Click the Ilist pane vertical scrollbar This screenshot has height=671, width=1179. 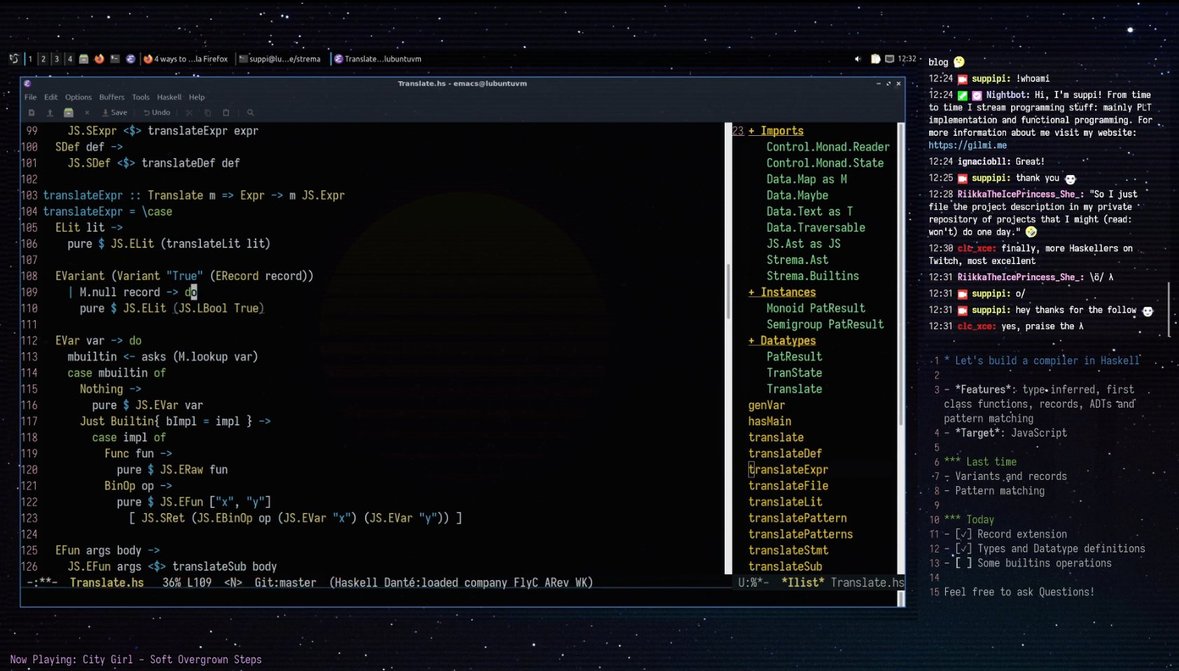pyautogui.click(x=900, y=350)
